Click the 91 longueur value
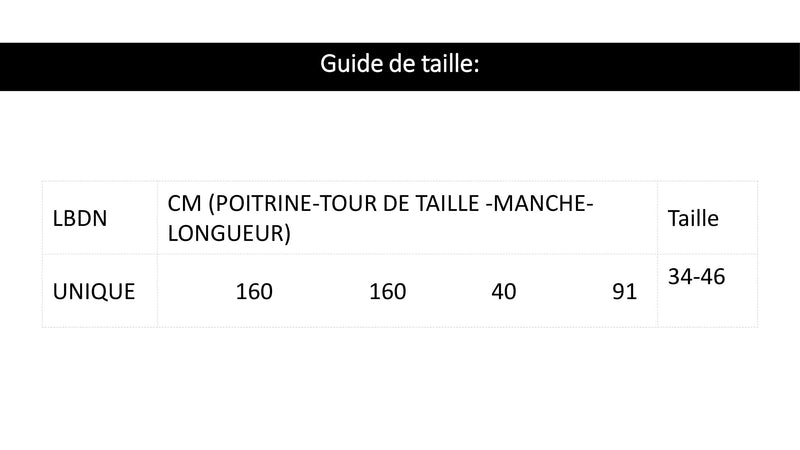The image size is (800, 450). (624, 292)
